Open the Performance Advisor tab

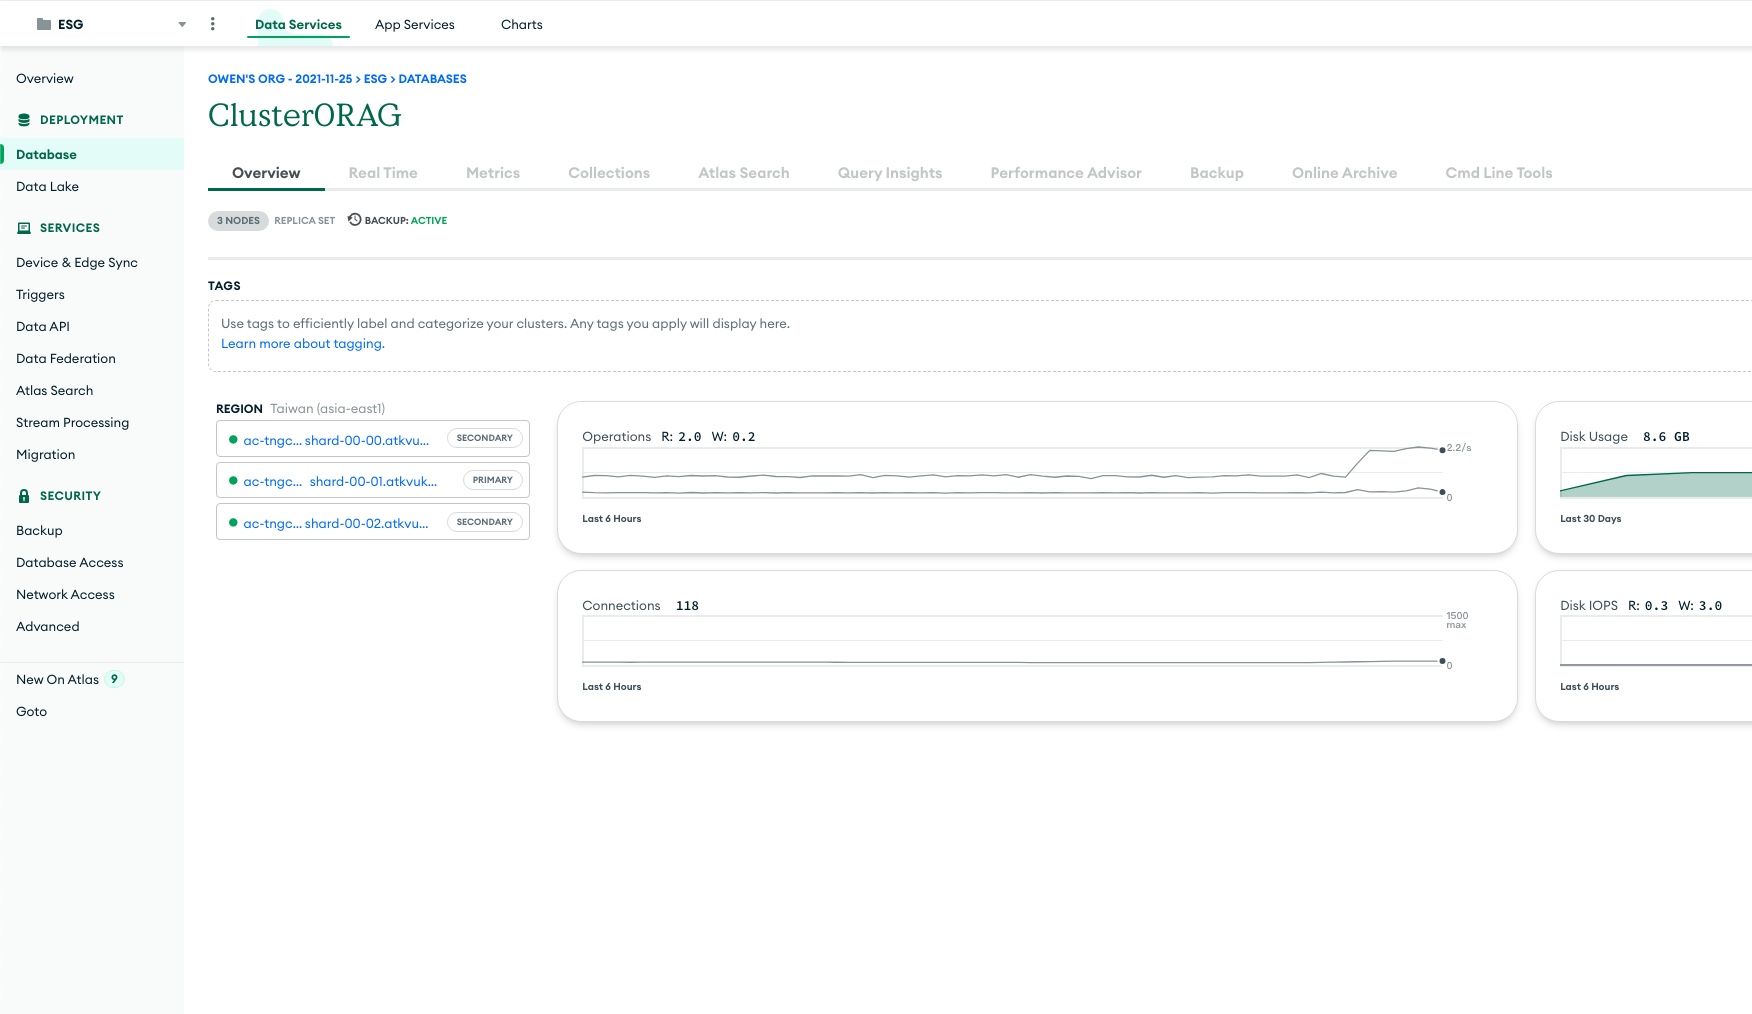coord(1065,173)
